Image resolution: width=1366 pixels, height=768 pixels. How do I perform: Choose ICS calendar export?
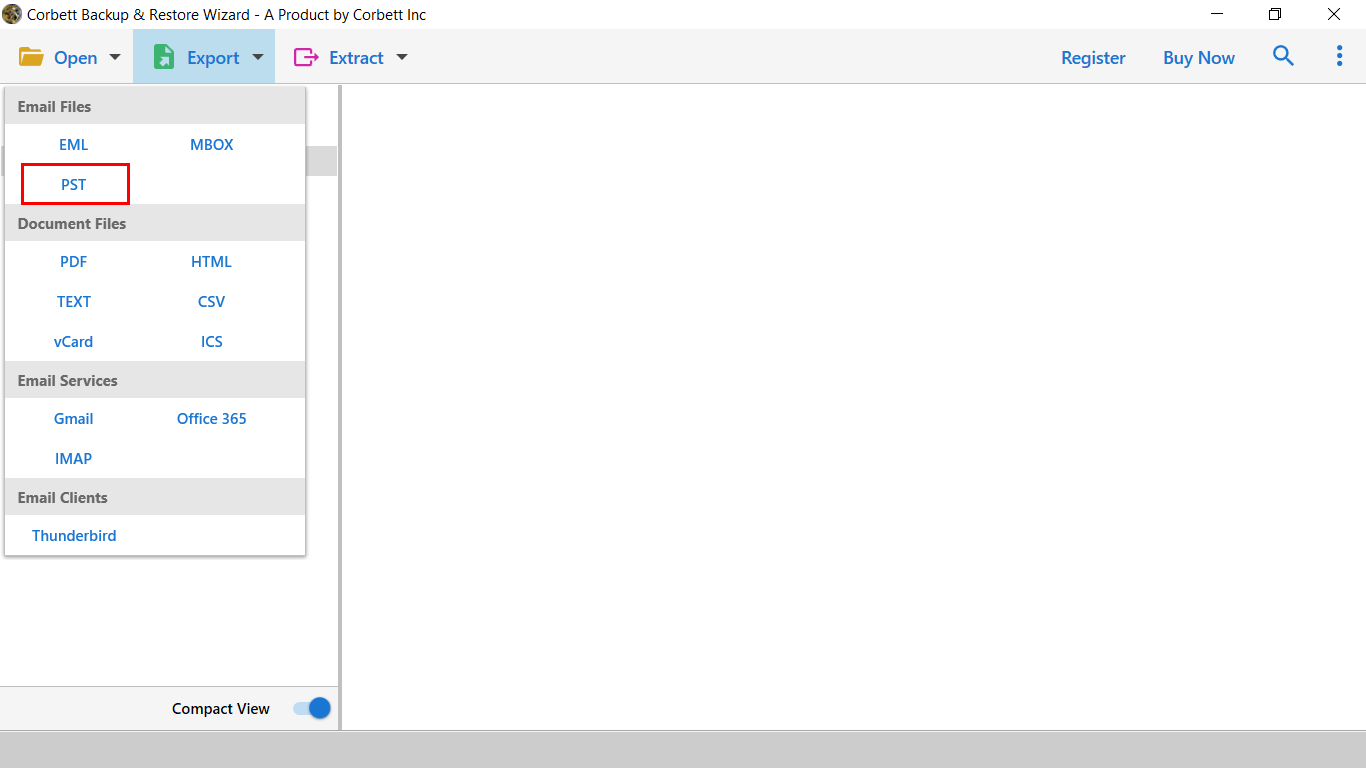pyautogui.click(x=211, y=342)
